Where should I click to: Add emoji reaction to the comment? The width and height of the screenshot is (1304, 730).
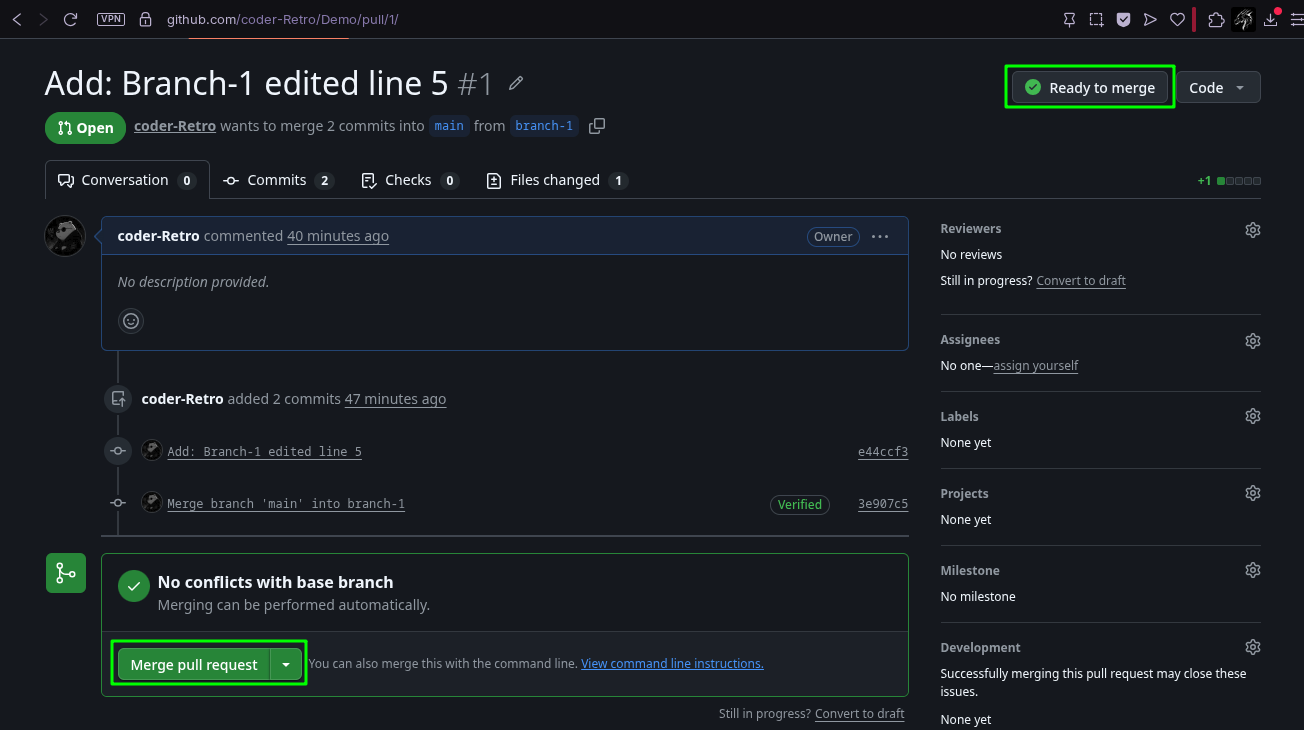(x=131, y=321)
